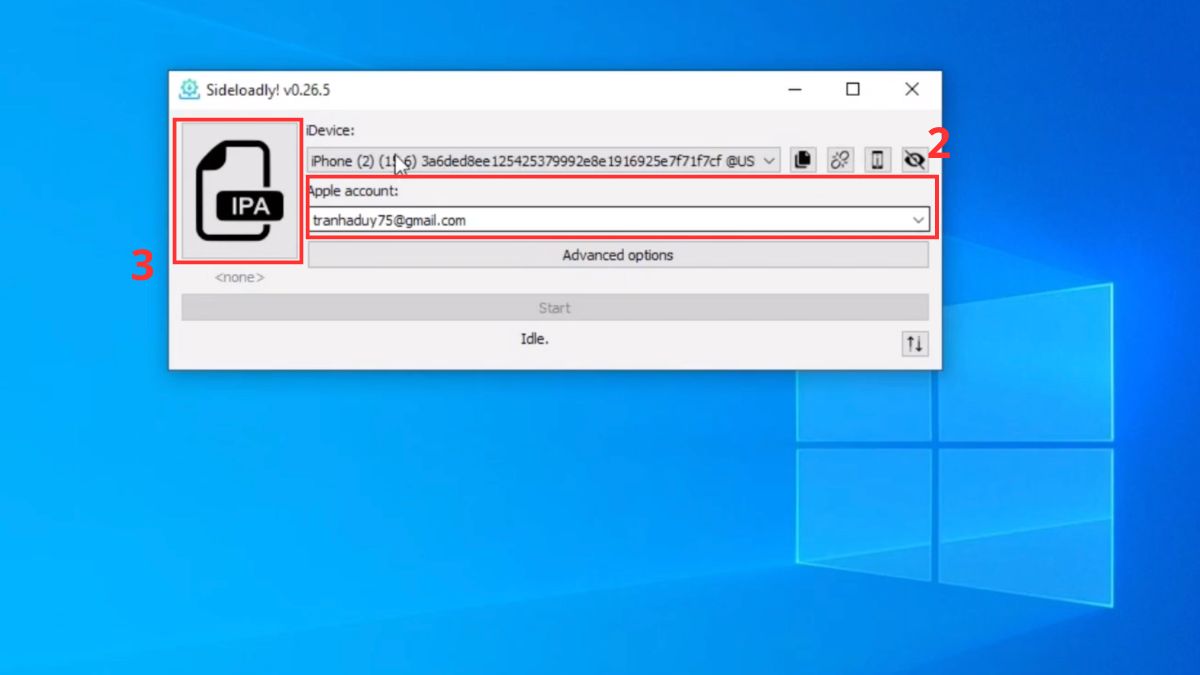
Task: Click the Start button
Action: coord(555,308)
